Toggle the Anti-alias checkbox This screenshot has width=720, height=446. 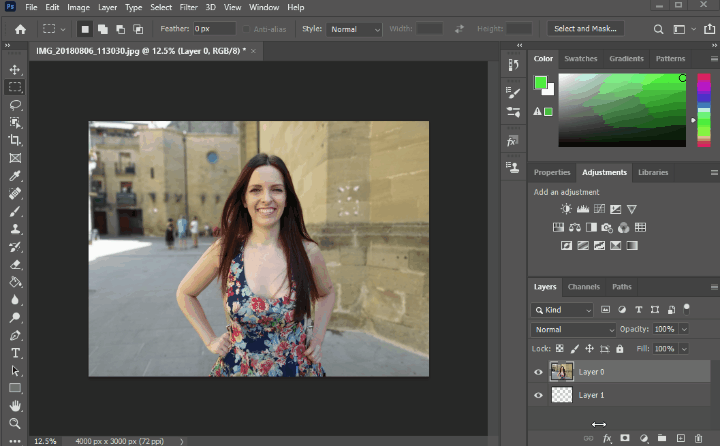coord(246,29)
